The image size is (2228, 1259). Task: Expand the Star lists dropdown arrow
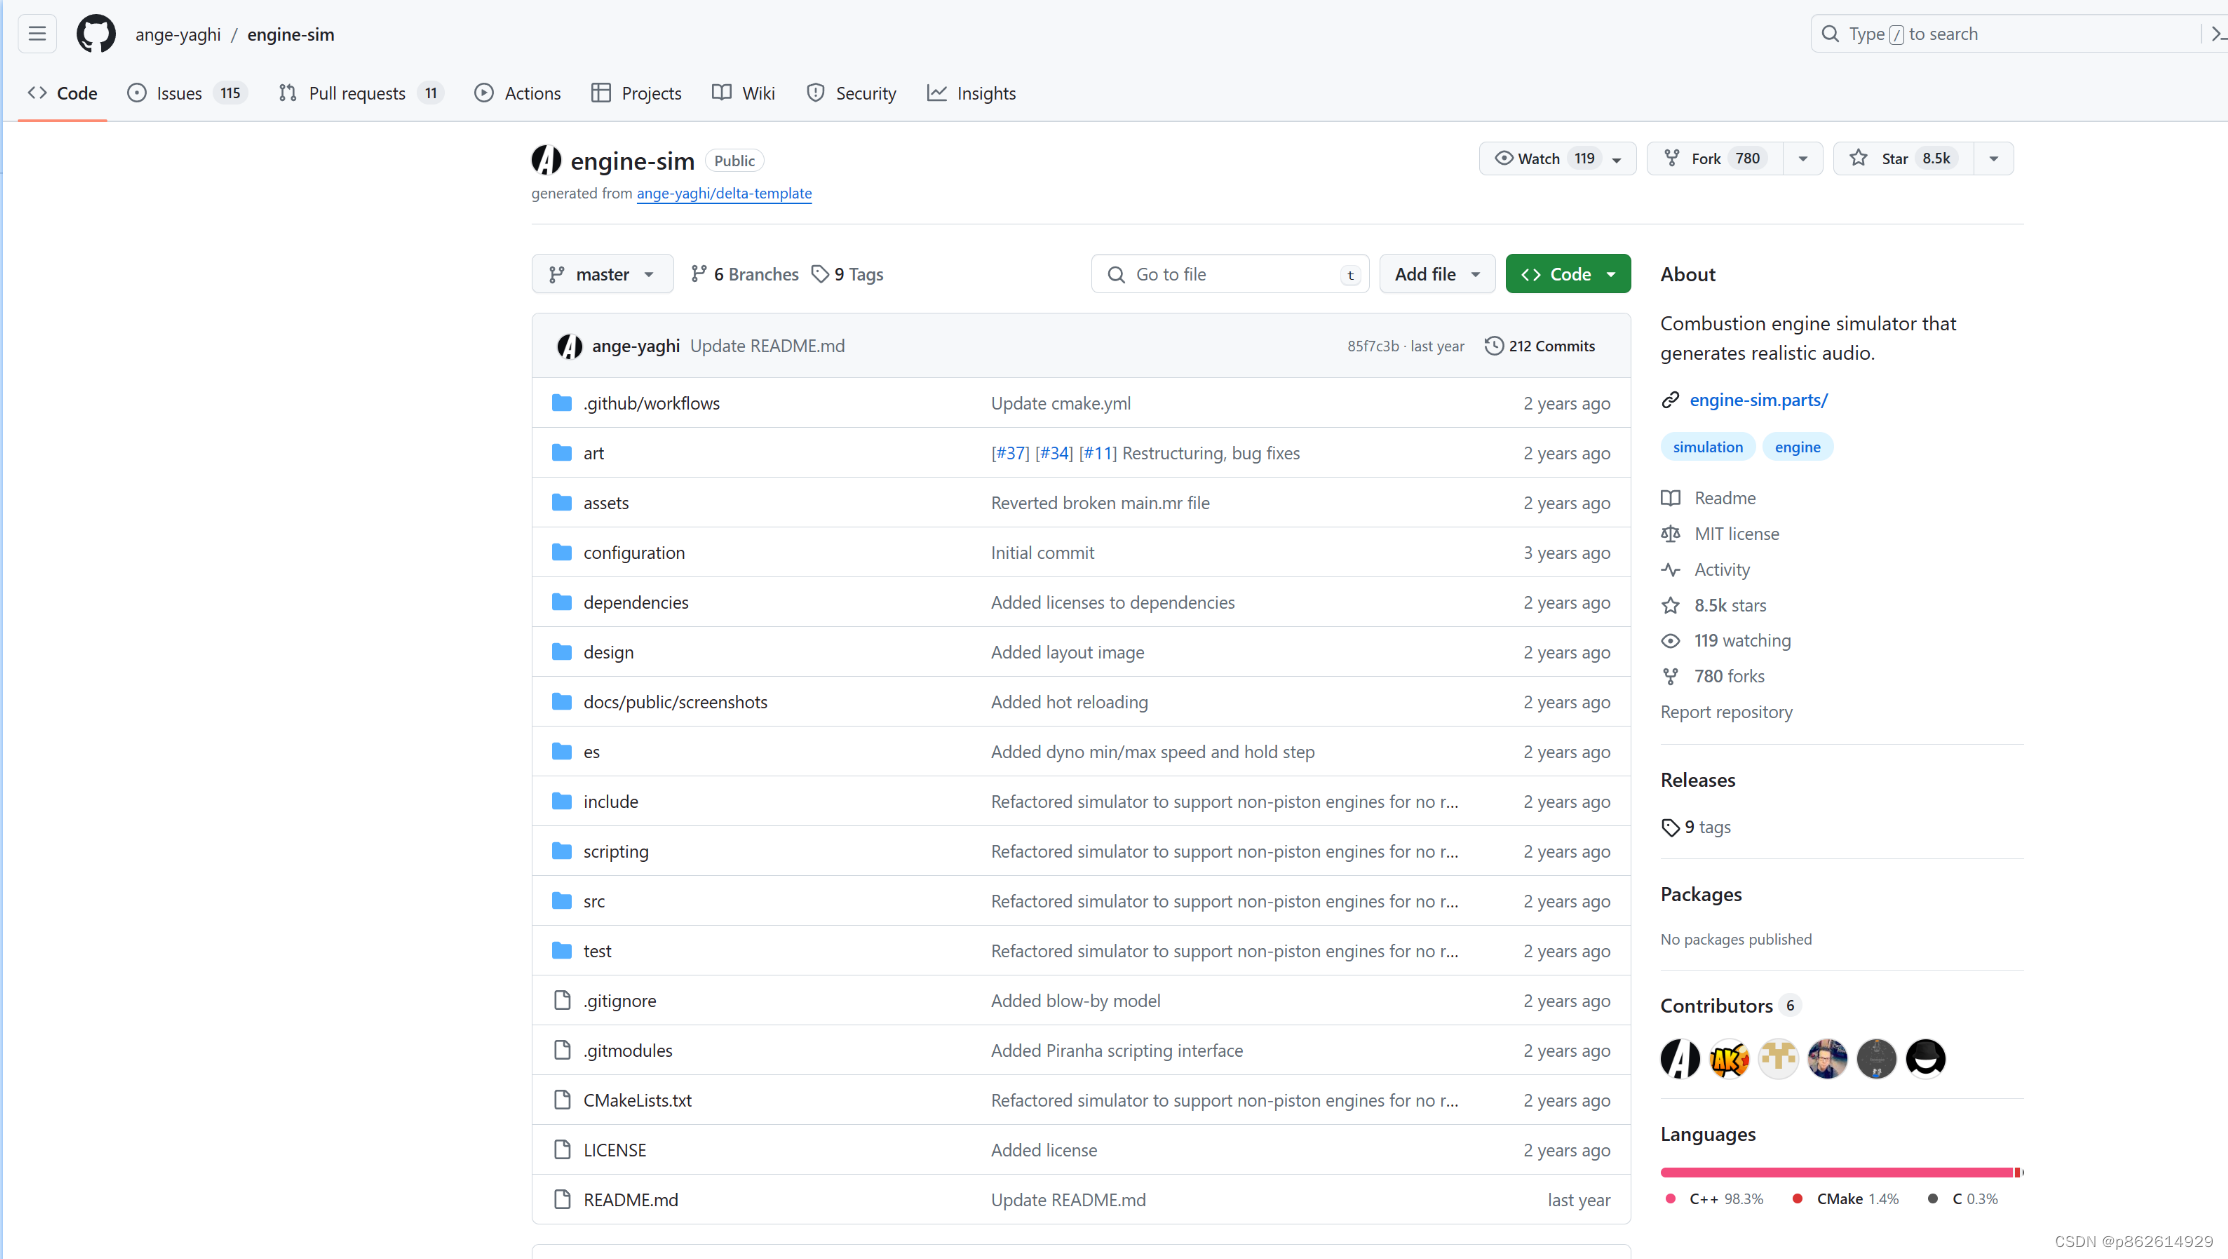(x=1993, y=159)
